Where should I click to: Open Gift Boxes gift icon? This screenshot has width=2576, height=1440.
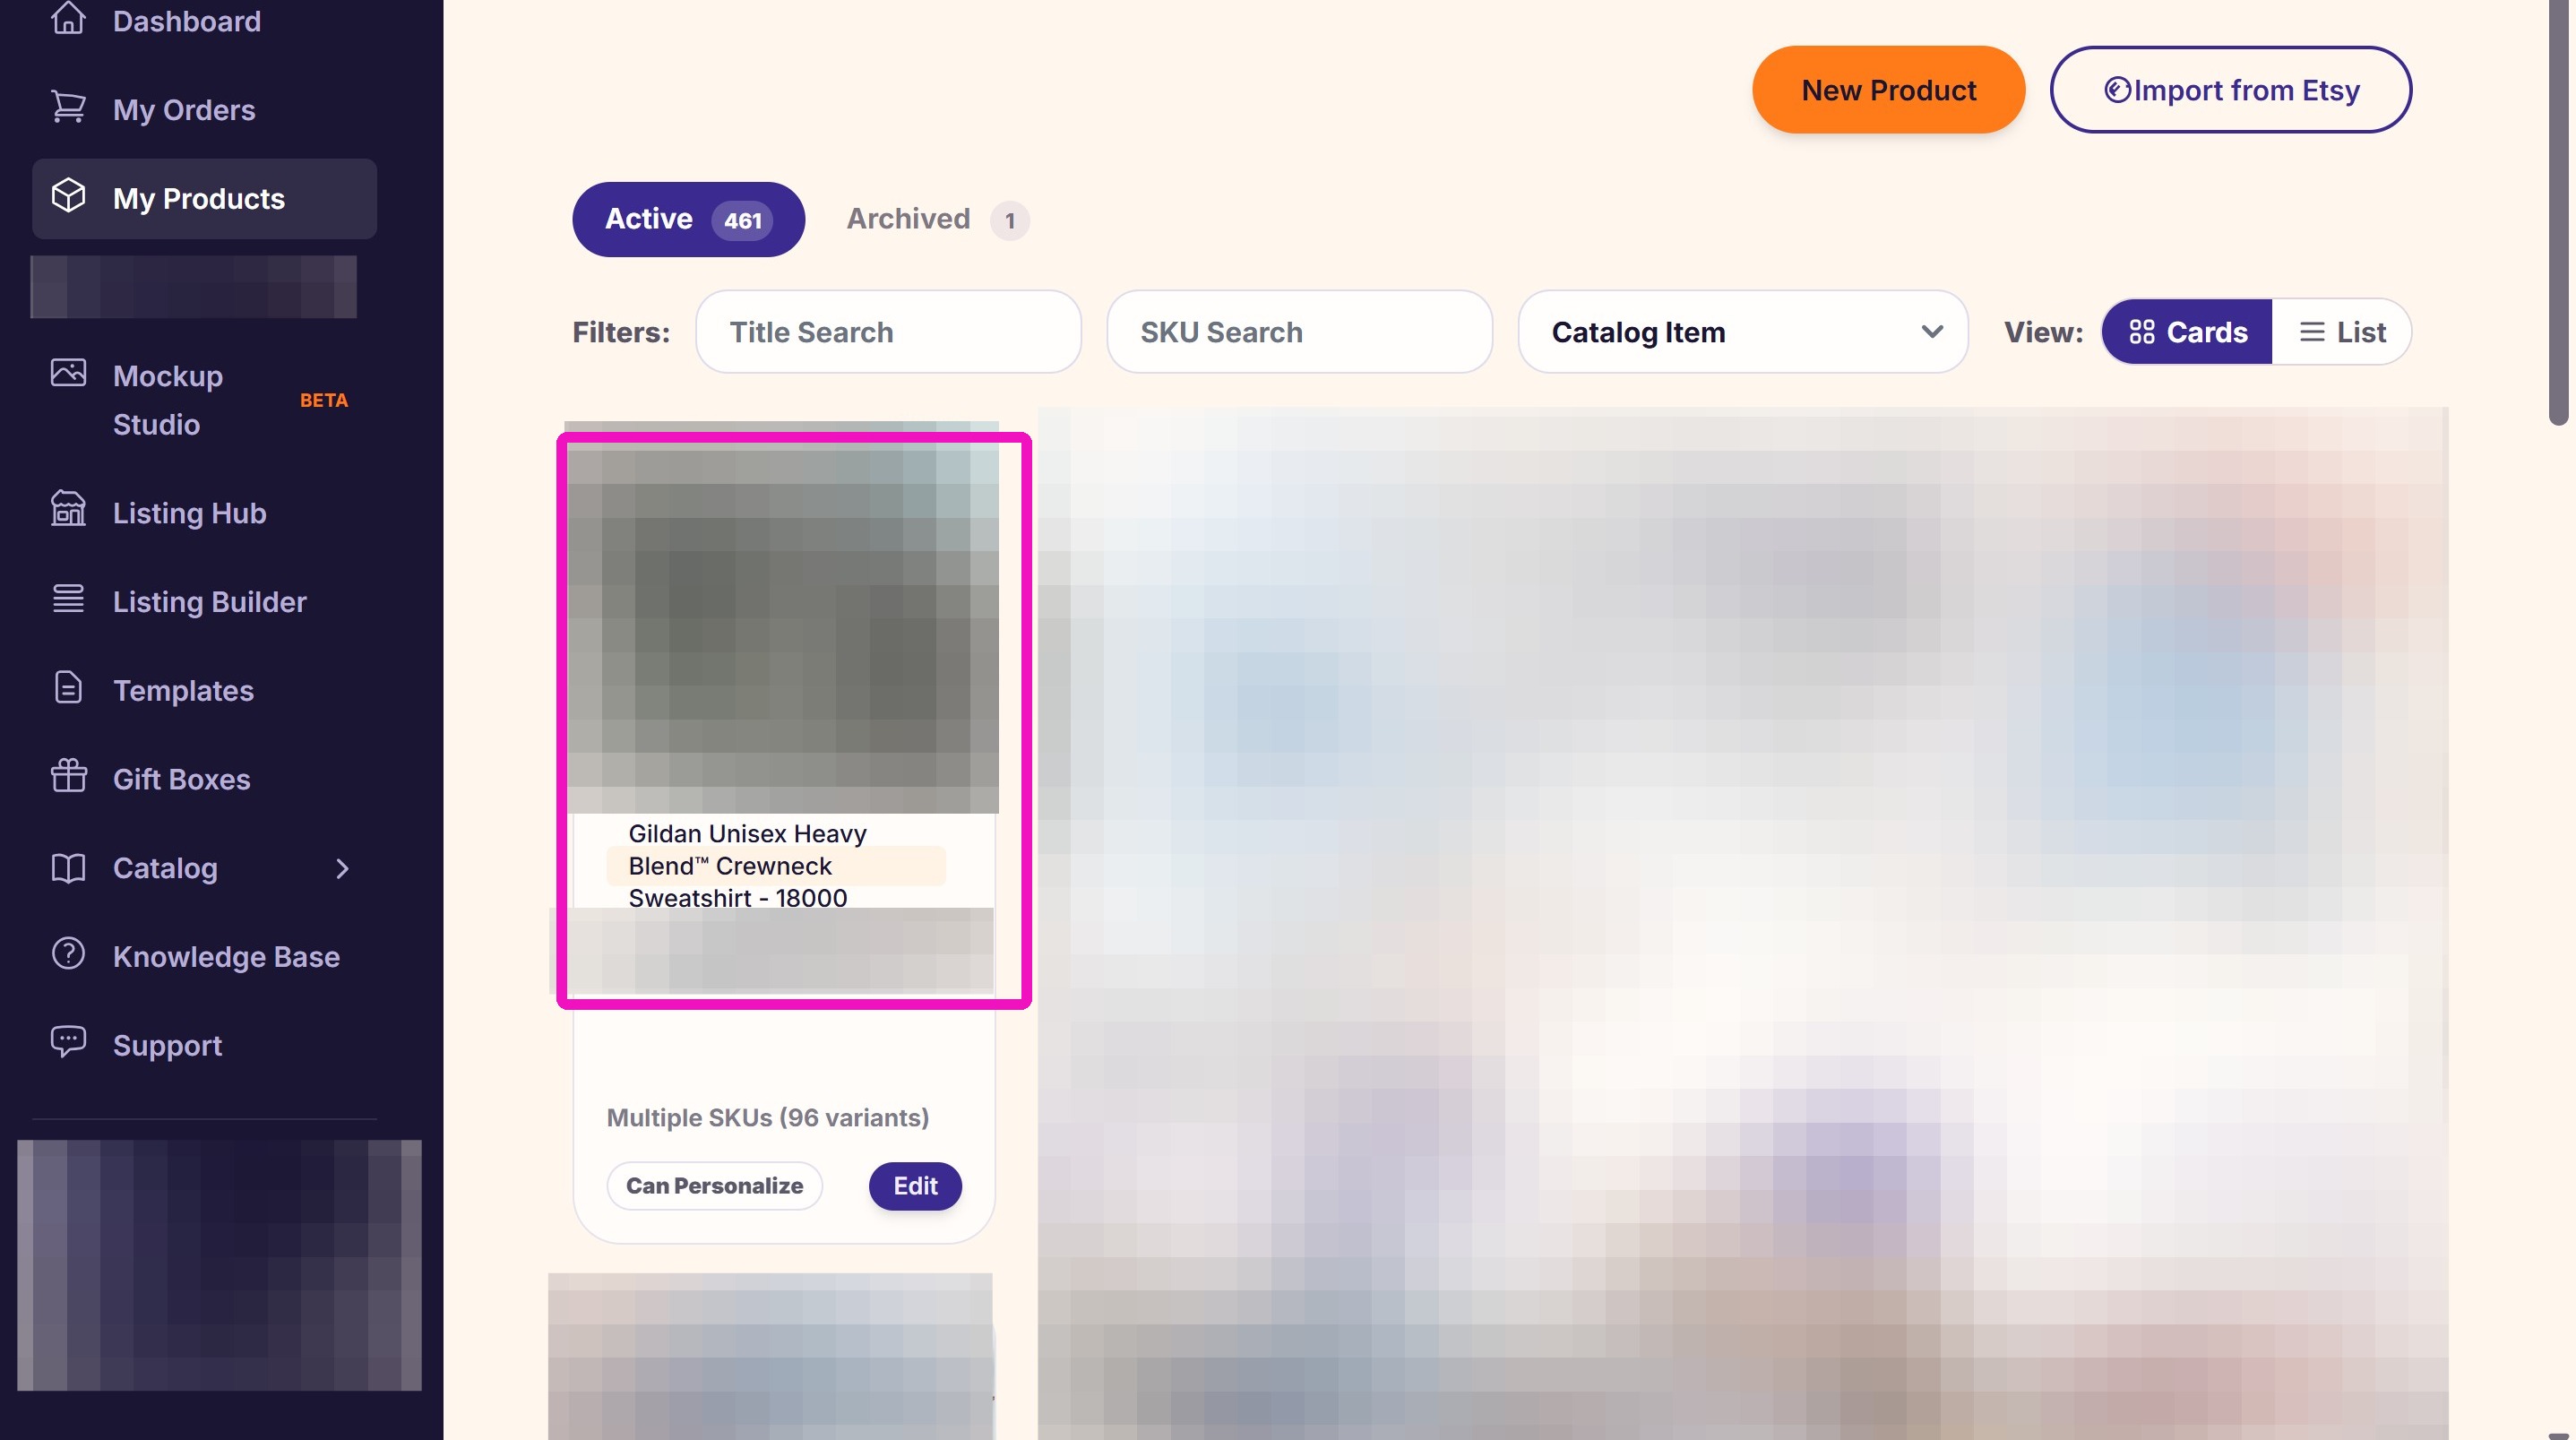tap(68, 776)
